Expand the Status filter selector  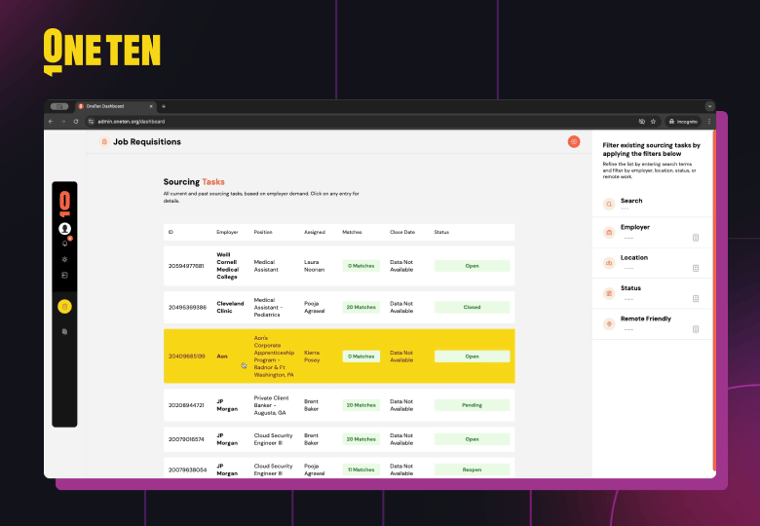point(696,299)
